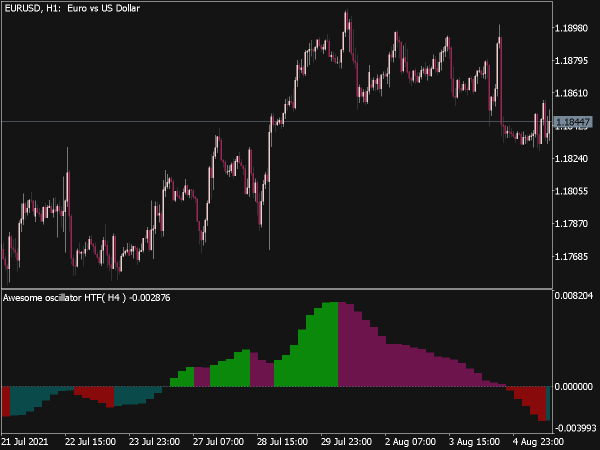
Task: Click the -0.003993 oscillator scale value
Action: pyautogui.click(x=576, y=428)
